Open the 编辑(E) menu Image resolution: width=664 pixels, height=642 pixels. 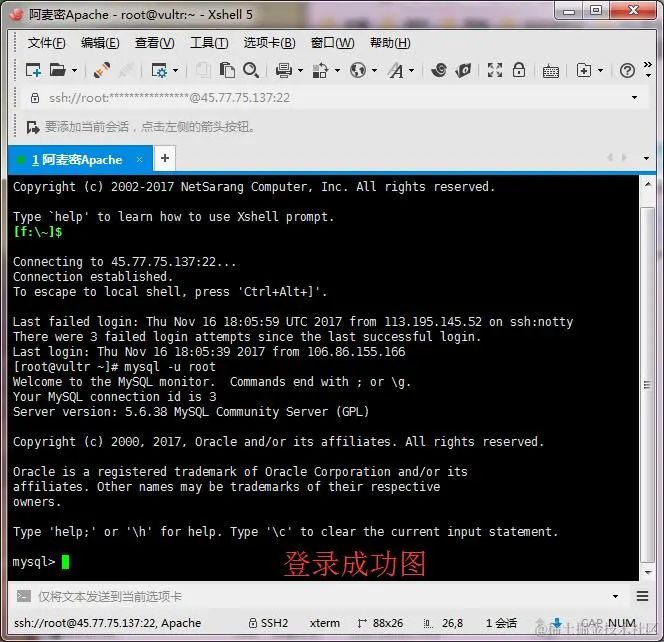(x=100, y=43)
